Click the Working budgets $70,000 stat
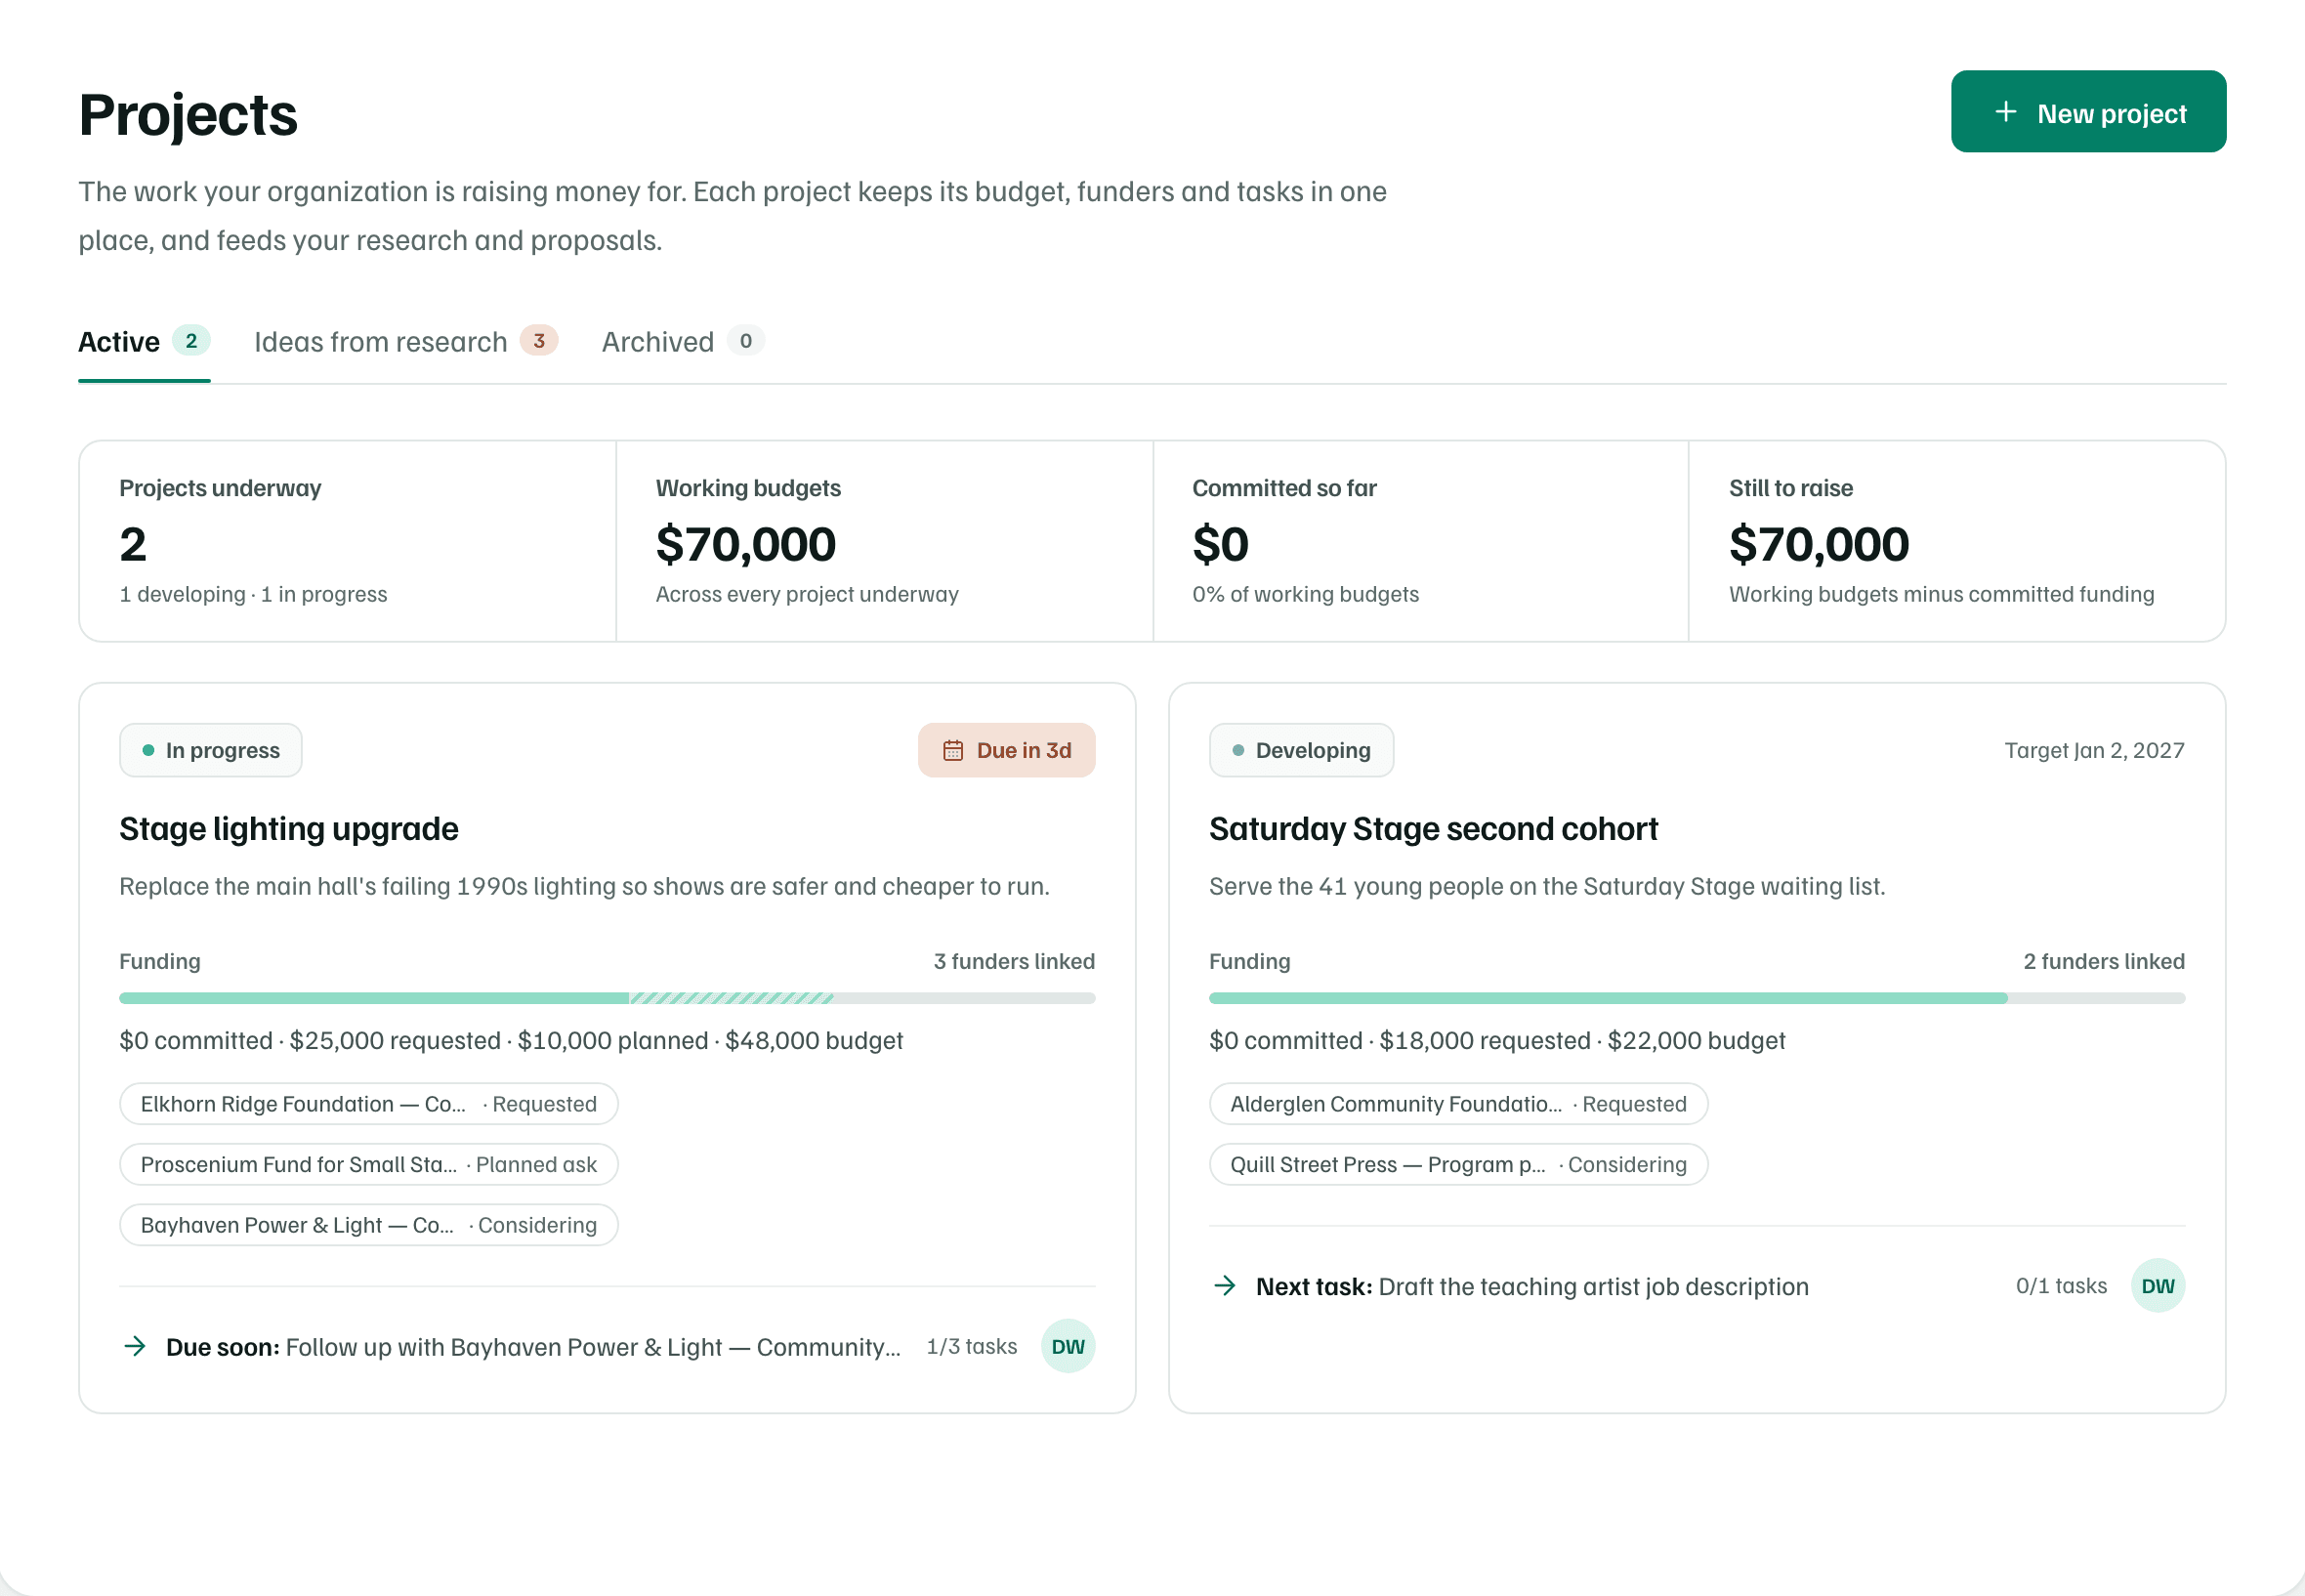The height and width of the screenshot is (1596, 2305). pyautogui.click(x=884, y=541)
